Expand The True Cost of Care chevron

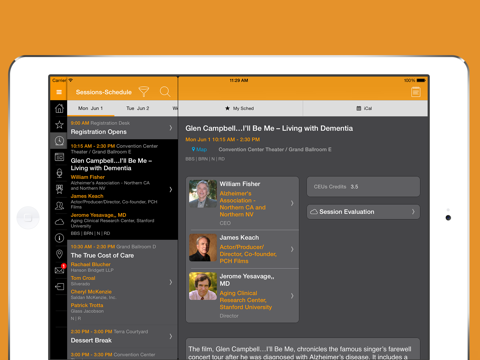[x=171, y=282]
